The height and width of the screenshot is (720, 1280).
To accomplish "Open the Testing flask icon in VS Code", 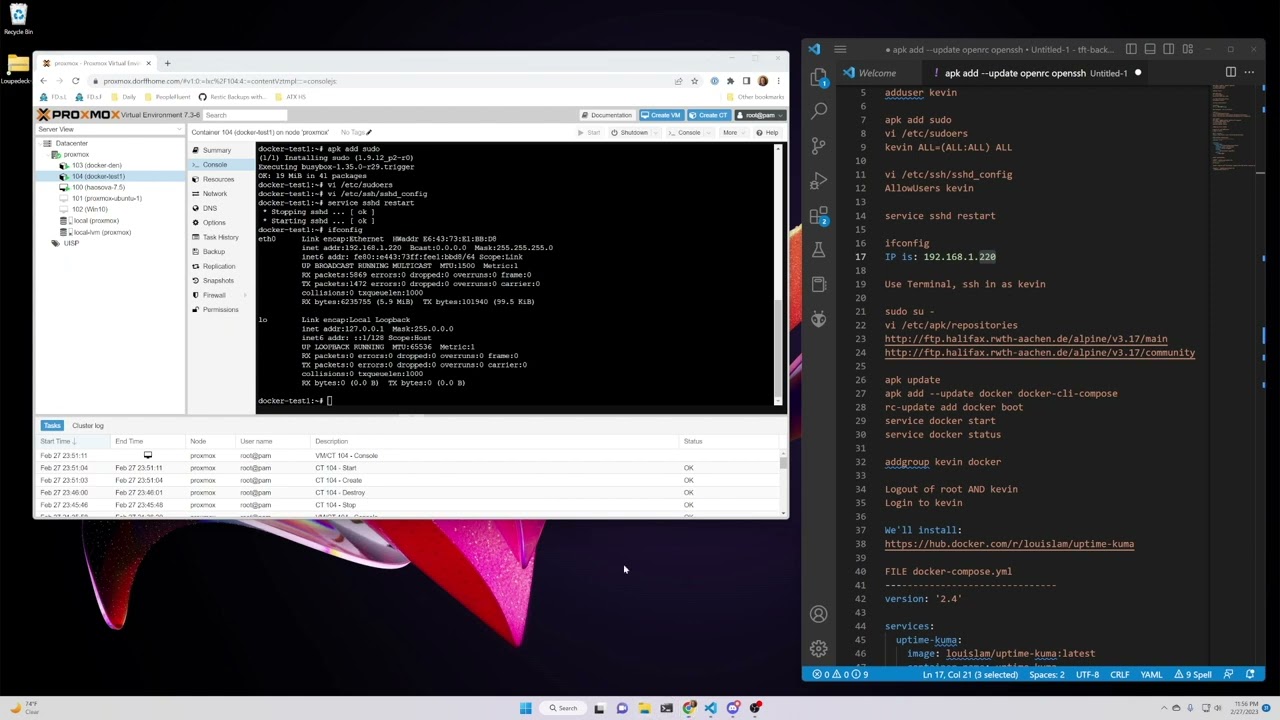I will point(819,250).
